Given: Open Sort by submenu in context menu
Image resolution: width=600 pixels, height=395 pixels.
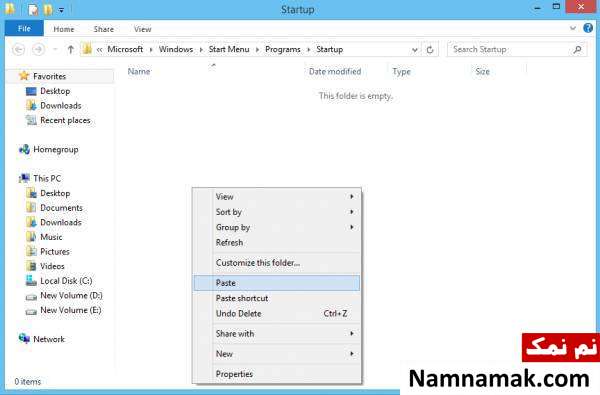Looking at the screenshot, I should (277, 212).
